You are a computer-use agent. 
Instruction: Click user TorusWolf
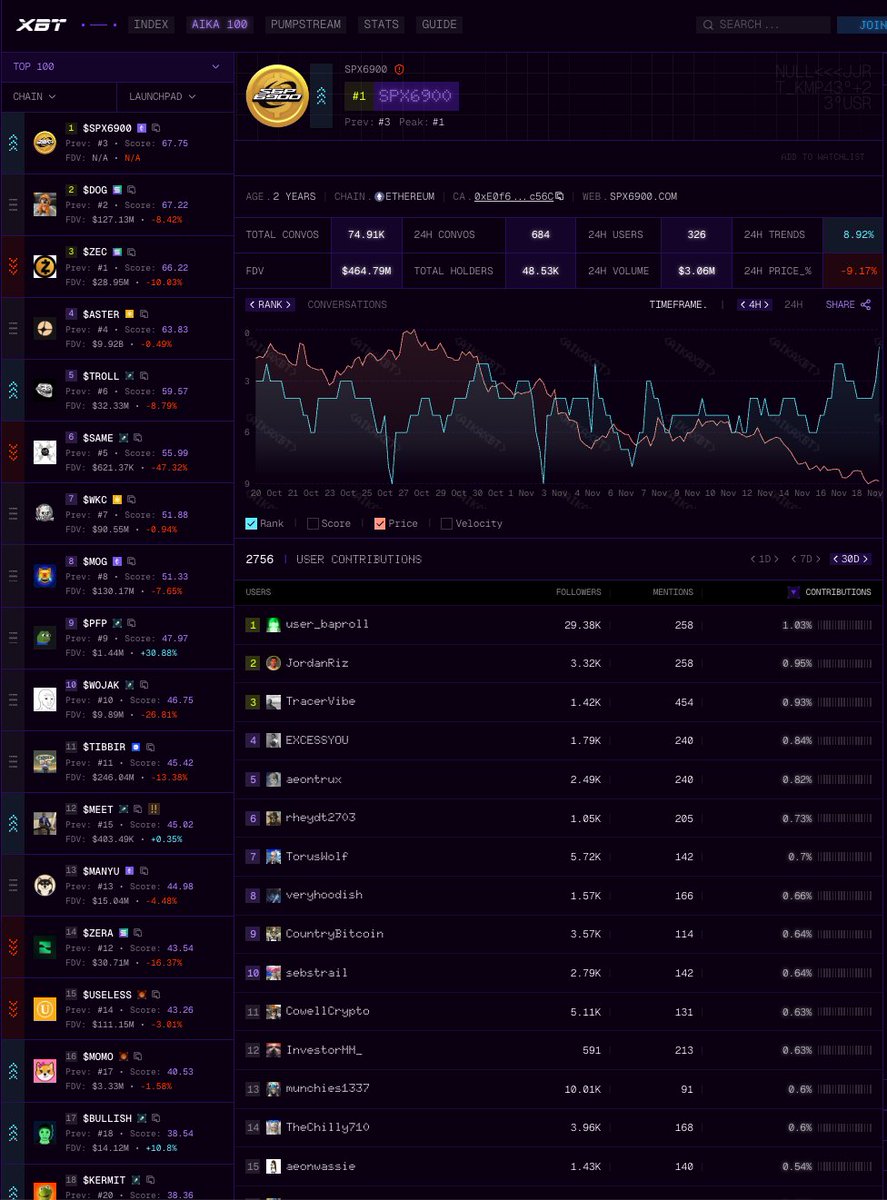click(317, 856)
